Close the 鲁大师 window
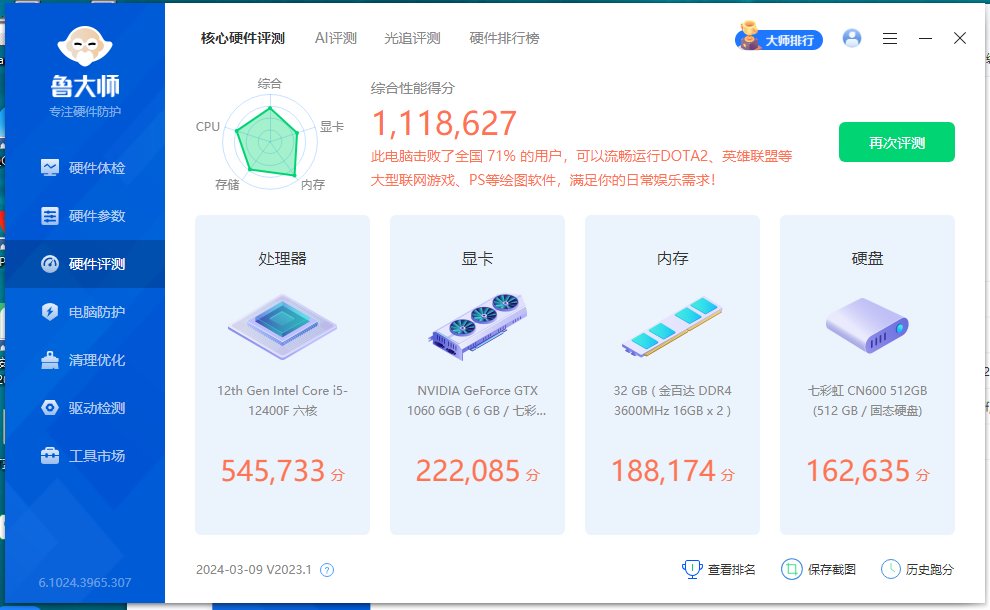Screen dimensions: 990x610 pyautogui.click(x=960, y=39)
